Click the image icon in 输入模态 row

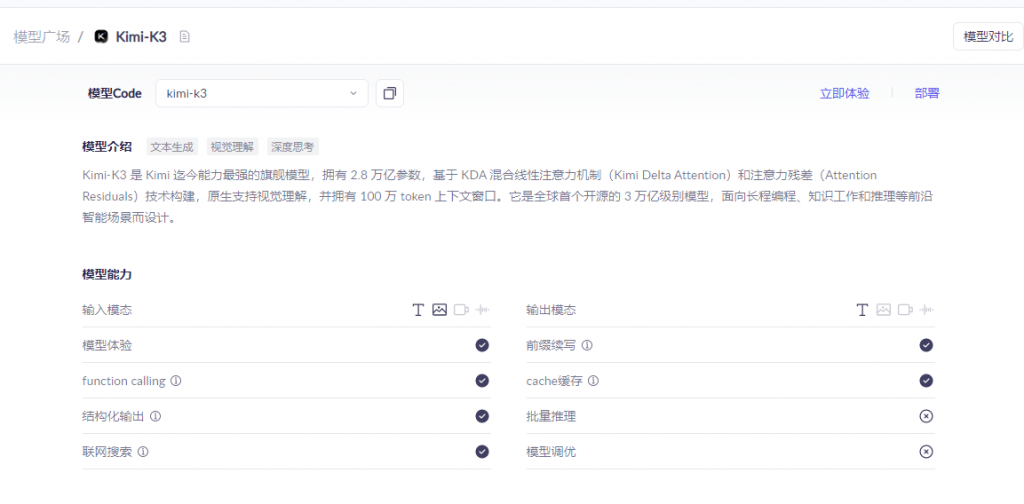click(x=440, y=310)
